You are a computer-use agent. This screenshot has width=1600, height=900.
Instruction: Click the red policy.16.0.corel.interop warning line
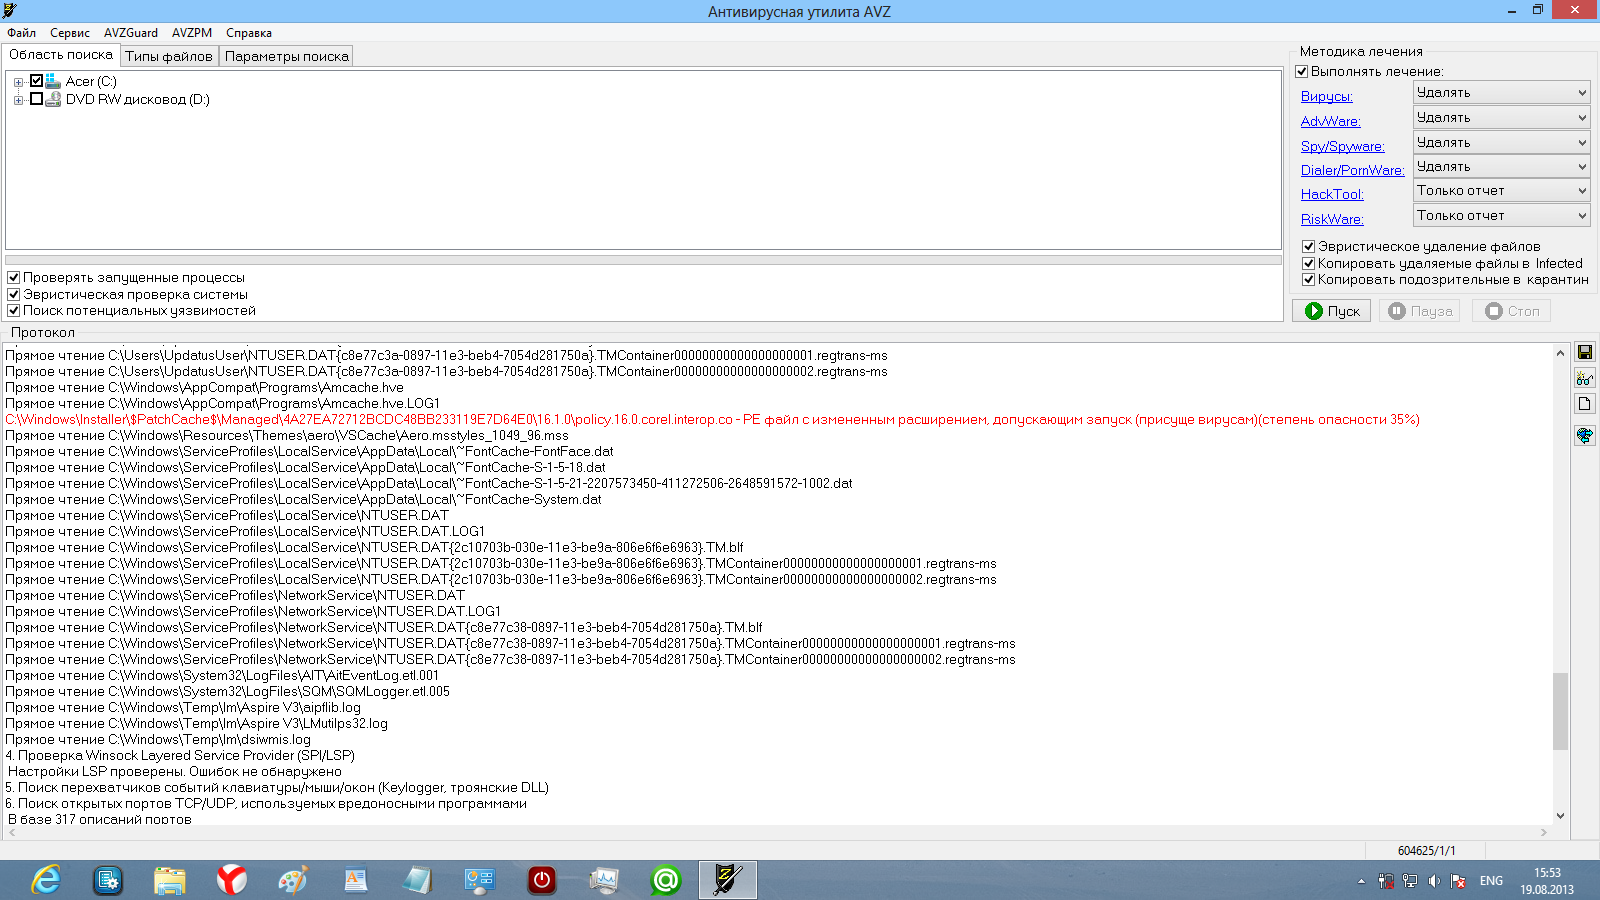712,420
